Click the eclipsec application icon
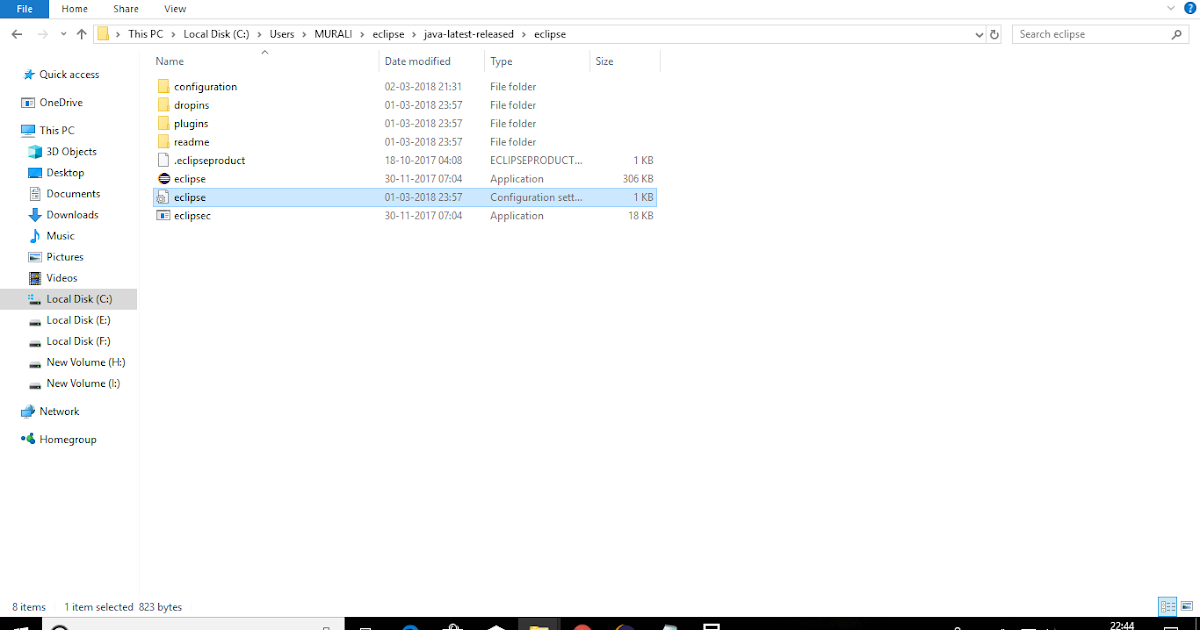The height and width of the screenshot is (630, 1200). click(x=164, y=216)
